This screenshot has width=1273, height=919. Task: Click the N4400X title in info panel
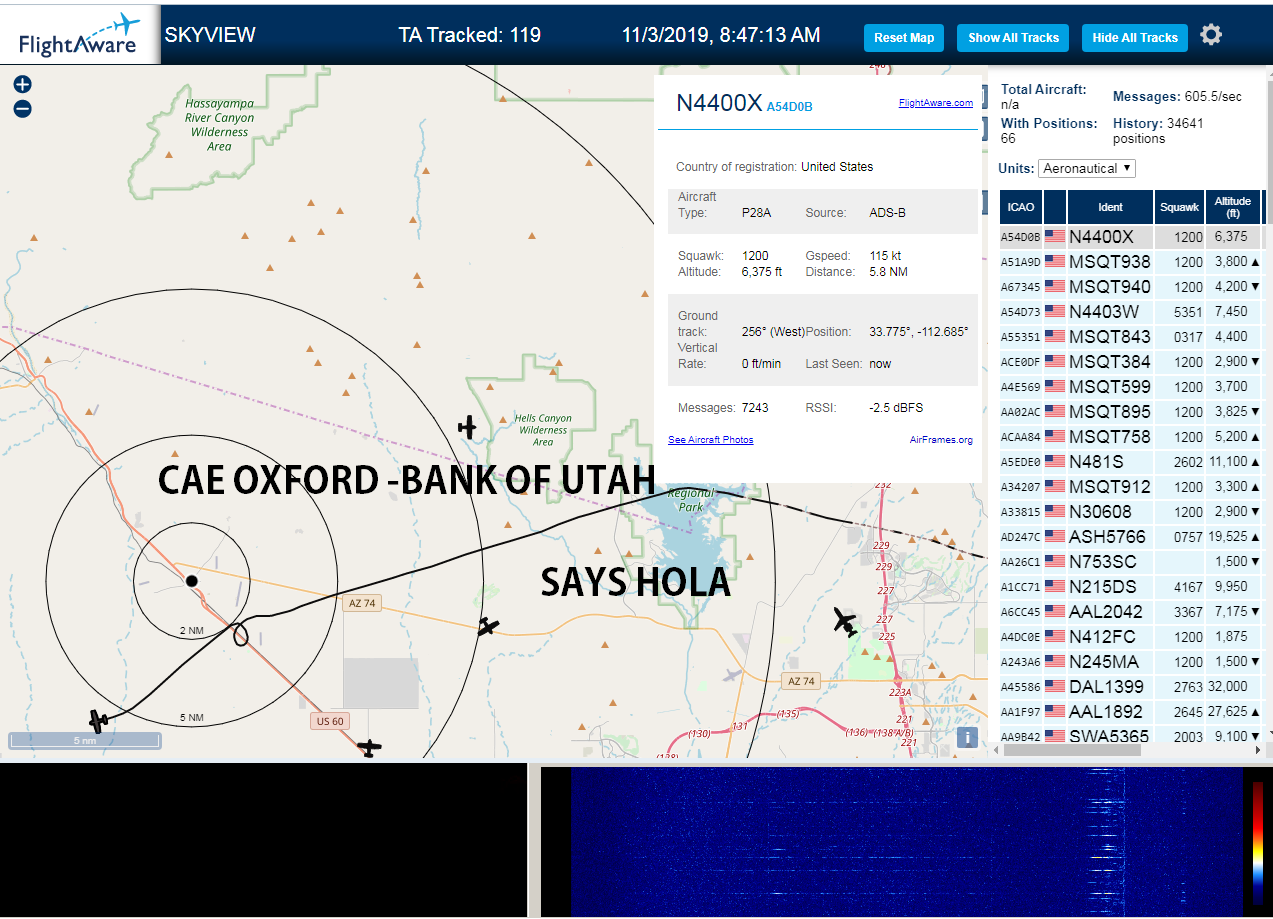[x=719, y=103]
